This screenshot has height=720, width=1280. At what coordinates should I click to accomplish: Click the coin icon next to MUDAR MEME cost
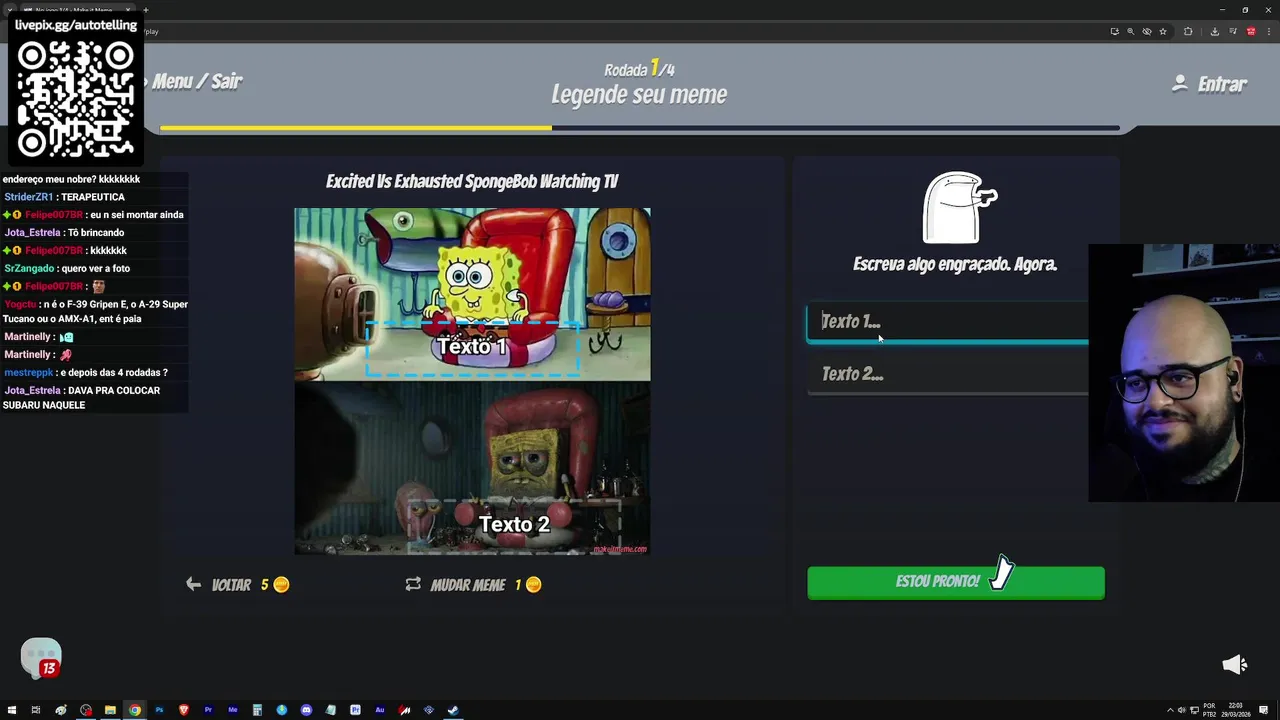(533, 585)
